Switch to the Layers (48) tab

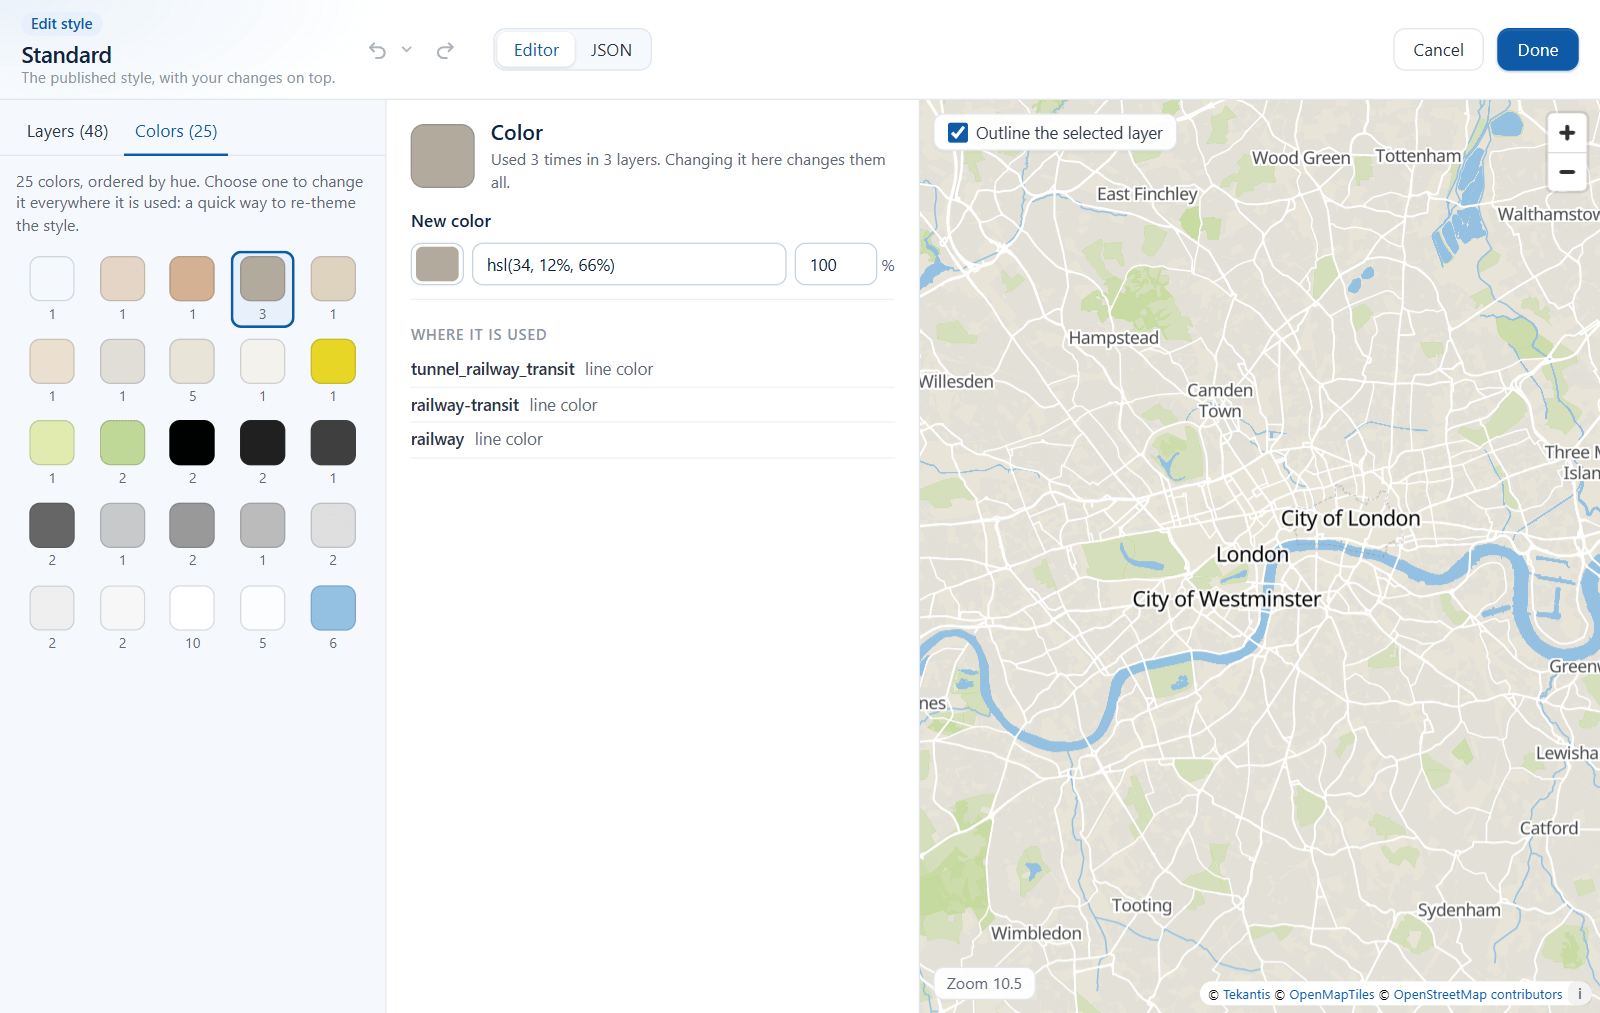pyautogui.click(x=68, y=131)
